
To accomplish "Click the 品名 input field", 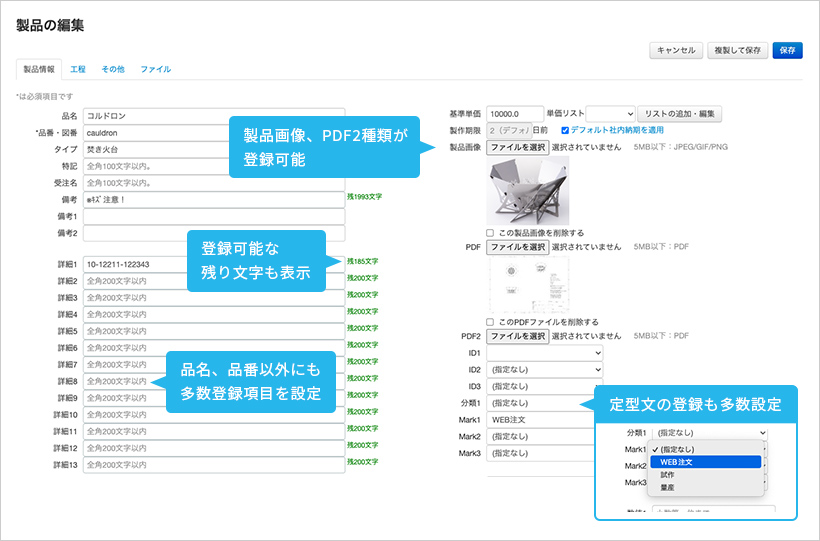I will coord(214,116).
